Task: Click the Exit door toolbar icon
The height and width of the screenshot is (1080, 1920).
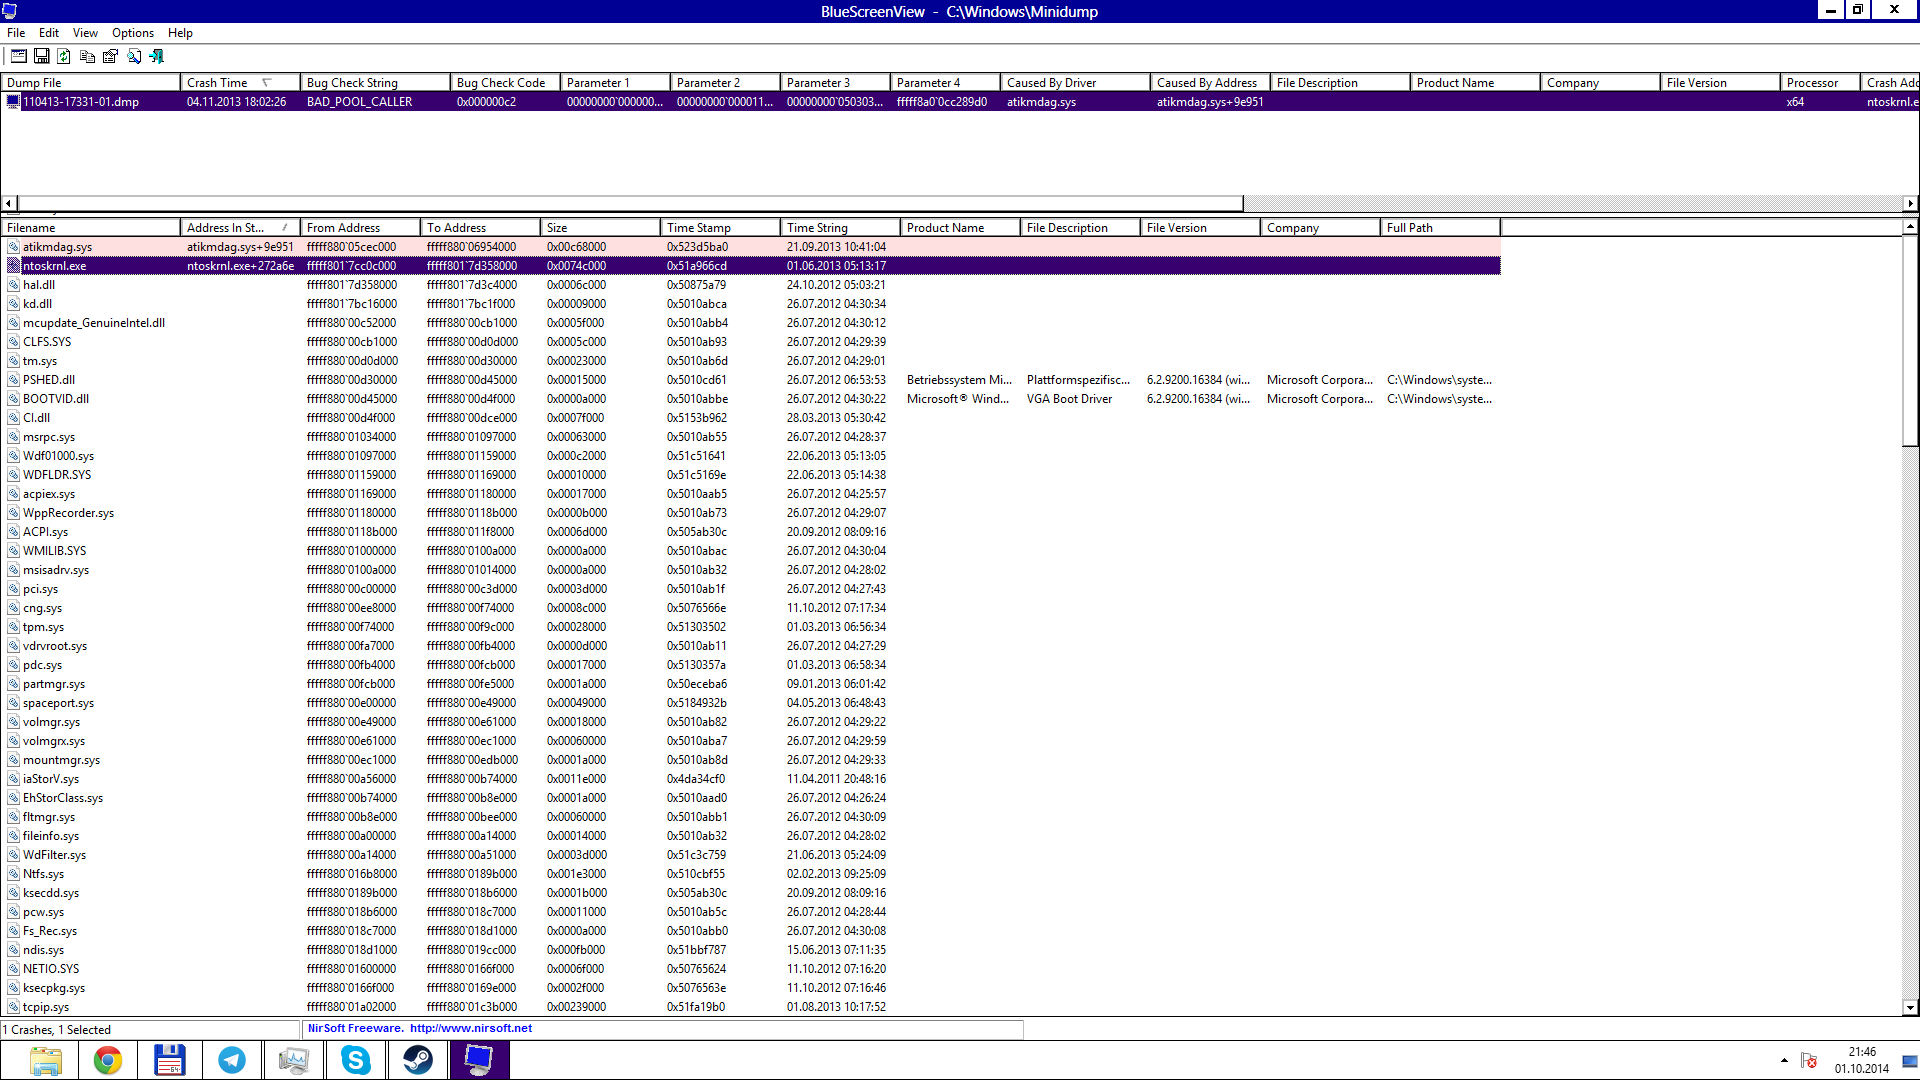Action: [x=156, y=57]
